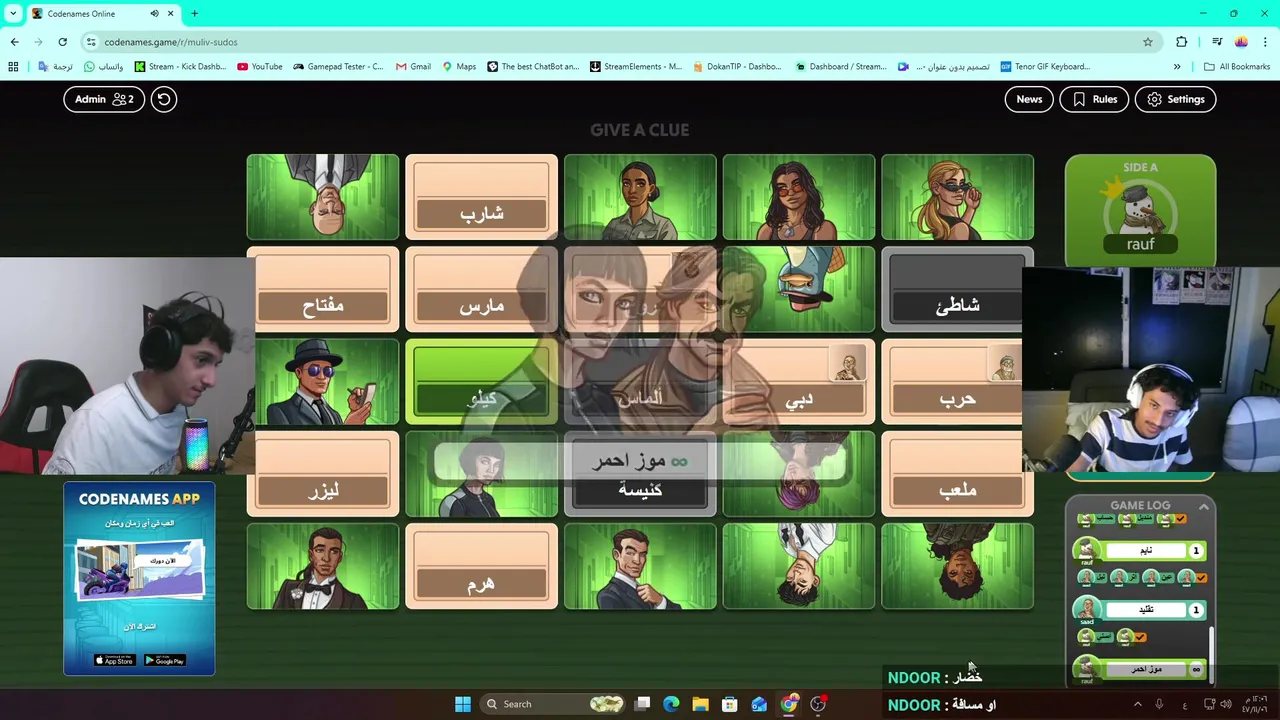
Task: Open the Admin players menu
Action: point(104,99)
